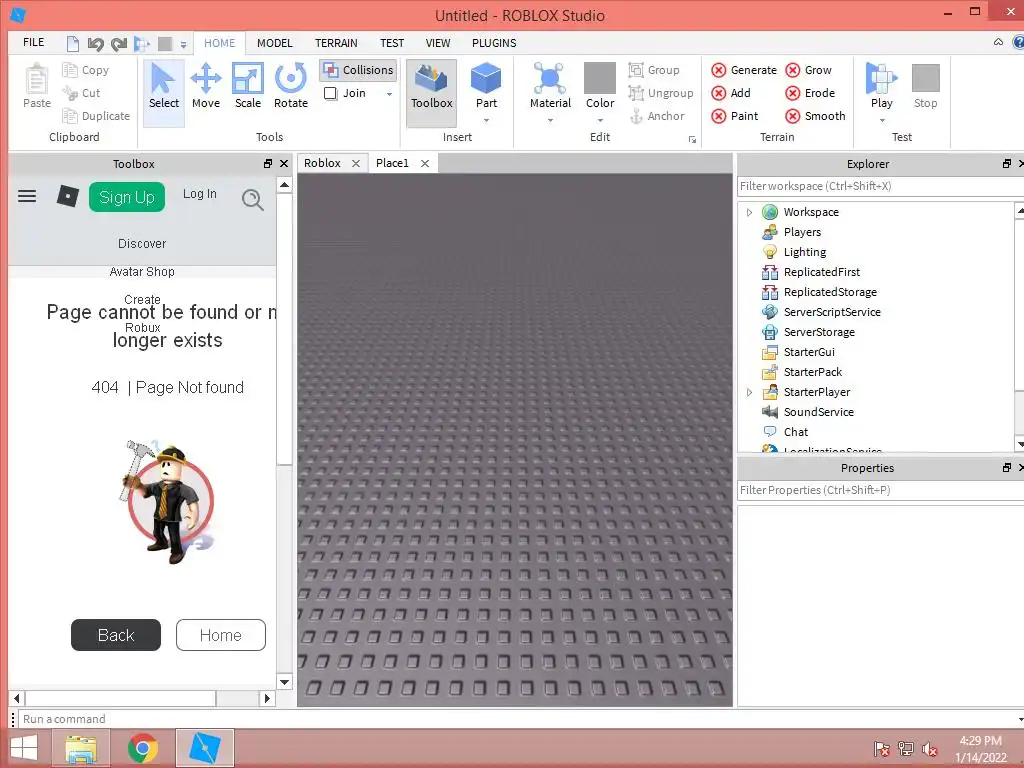Image resolution: width=1024 pixels, height=768 pixels.
Task: Select the Grow terrain tool
Action: point(808,70)
